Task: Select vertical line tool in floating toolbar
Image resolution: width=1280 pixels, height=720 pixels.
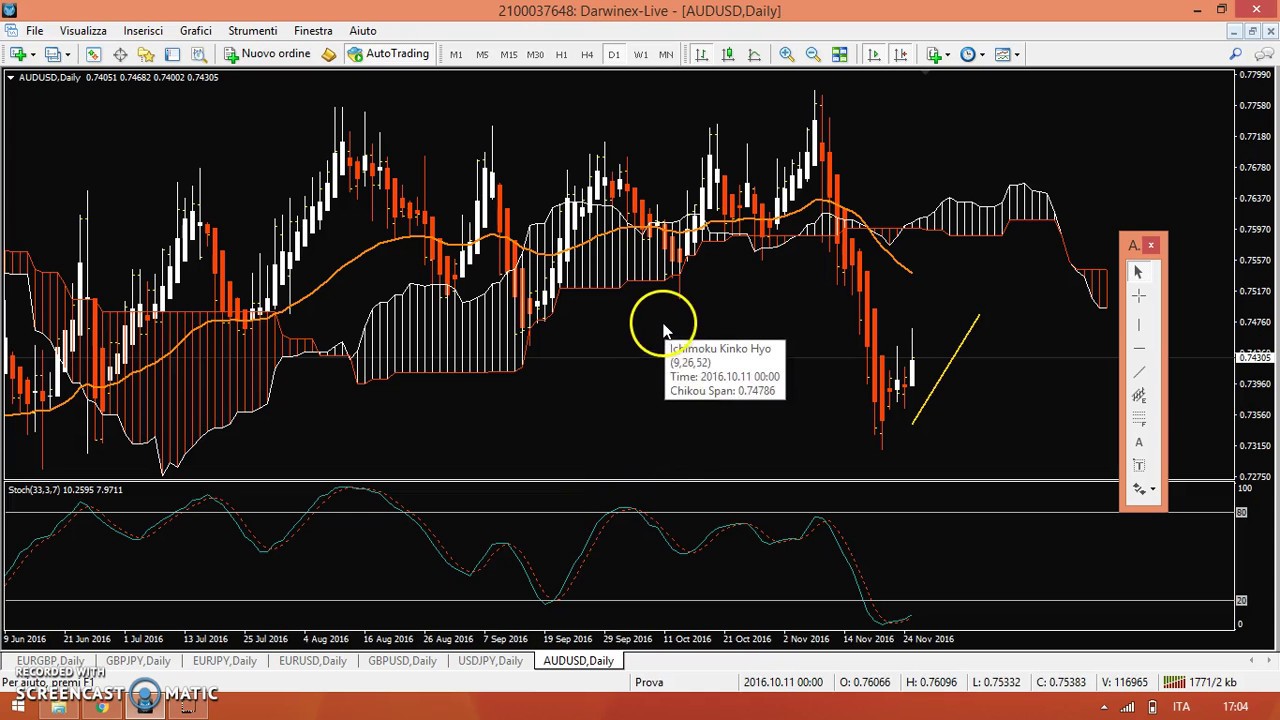Action: (1138, 325)
